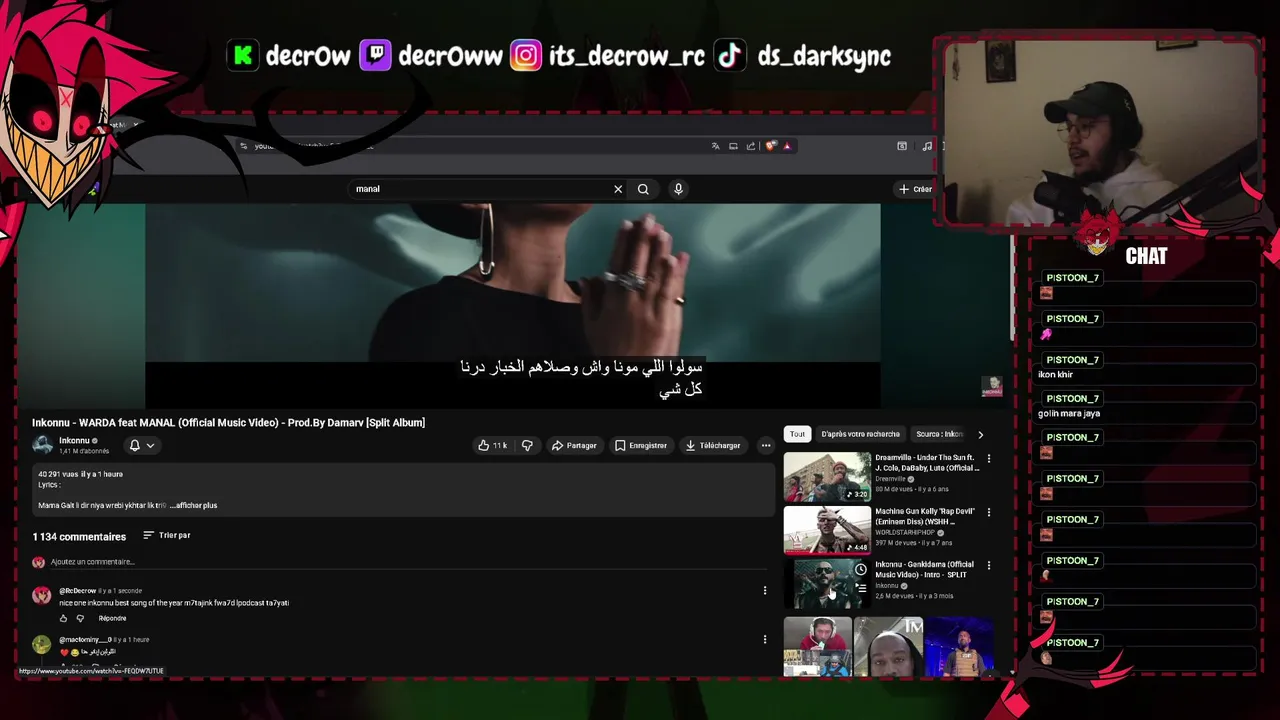Open @RcDecrow commenter avatar

pyautogui.click(x=41, y=596)
